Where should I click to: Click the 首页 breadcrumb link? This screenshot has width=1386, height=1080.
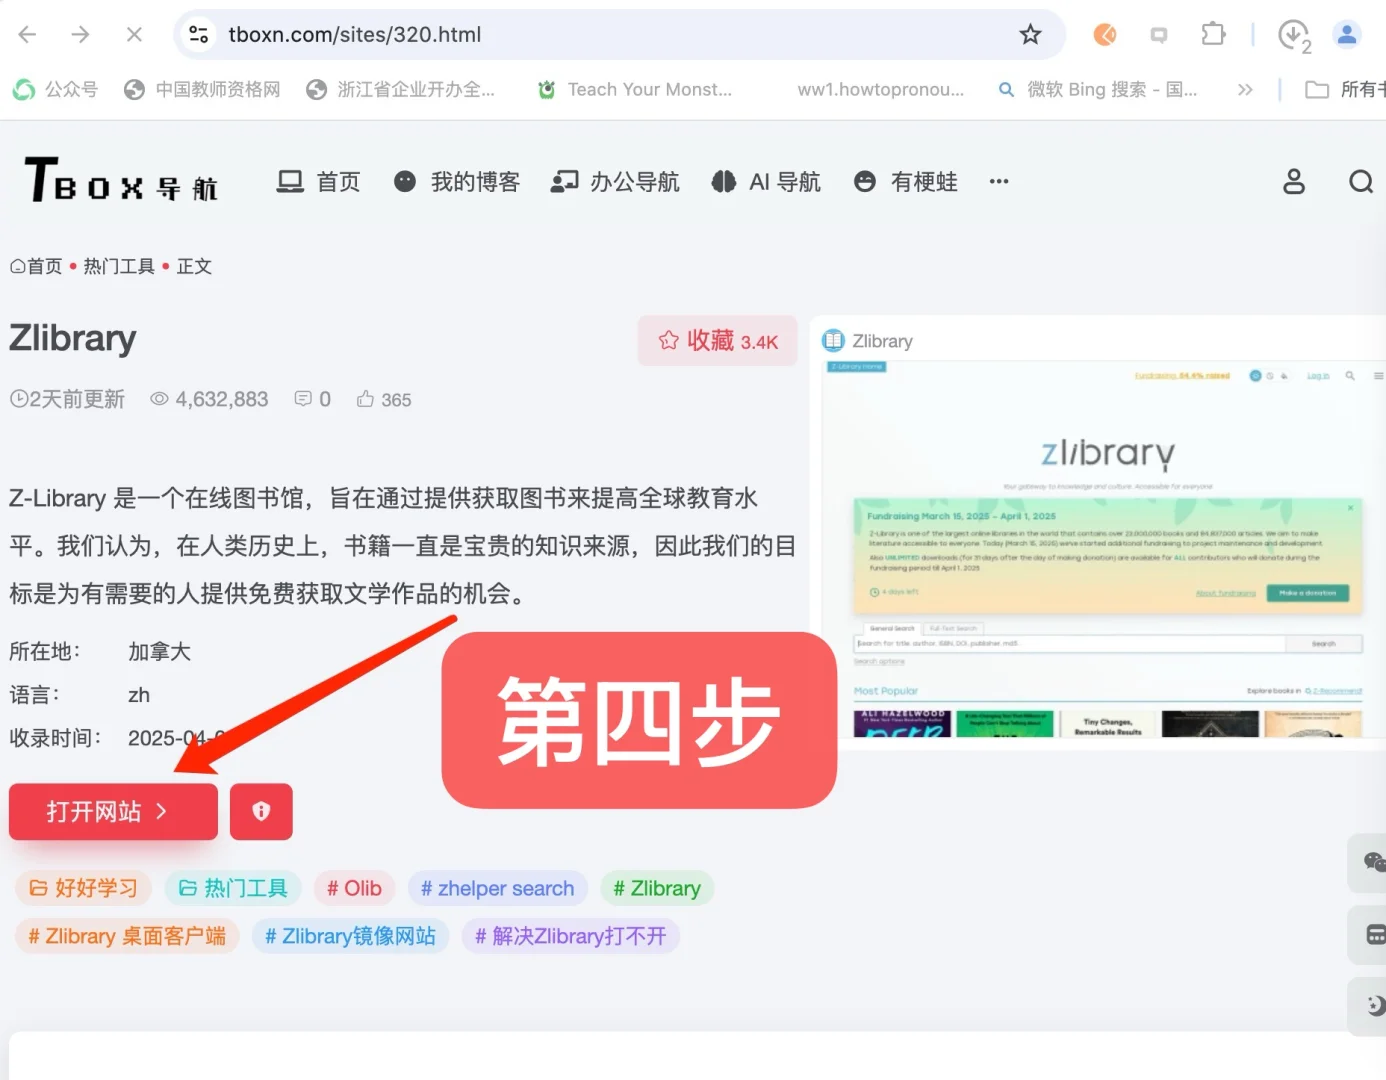click(x=36, y=267)
